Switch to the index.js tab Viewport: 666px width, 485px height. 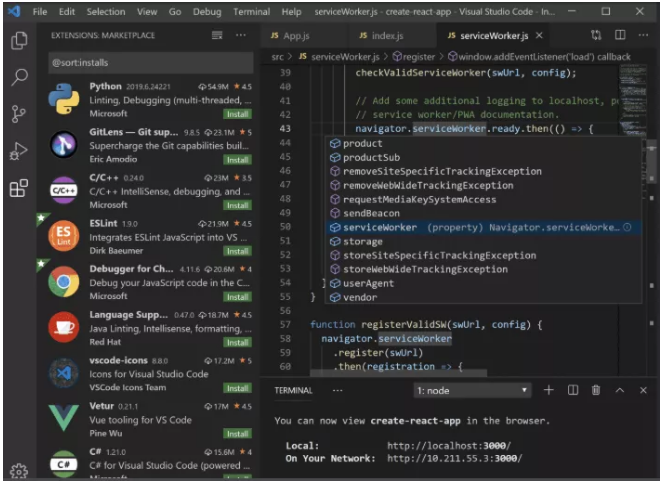(x=392, y=35)
